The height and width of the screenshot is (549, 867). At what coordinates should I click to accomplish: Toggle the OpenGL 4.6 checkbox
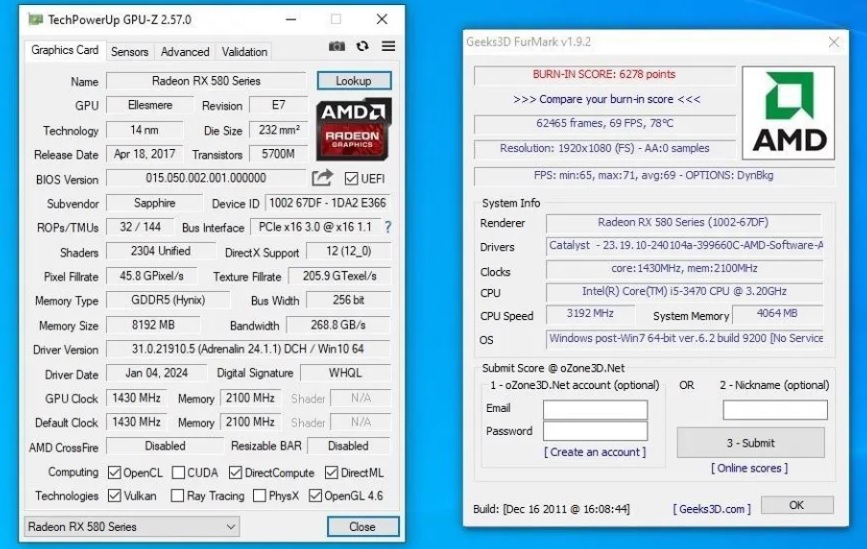click(315, 495)
